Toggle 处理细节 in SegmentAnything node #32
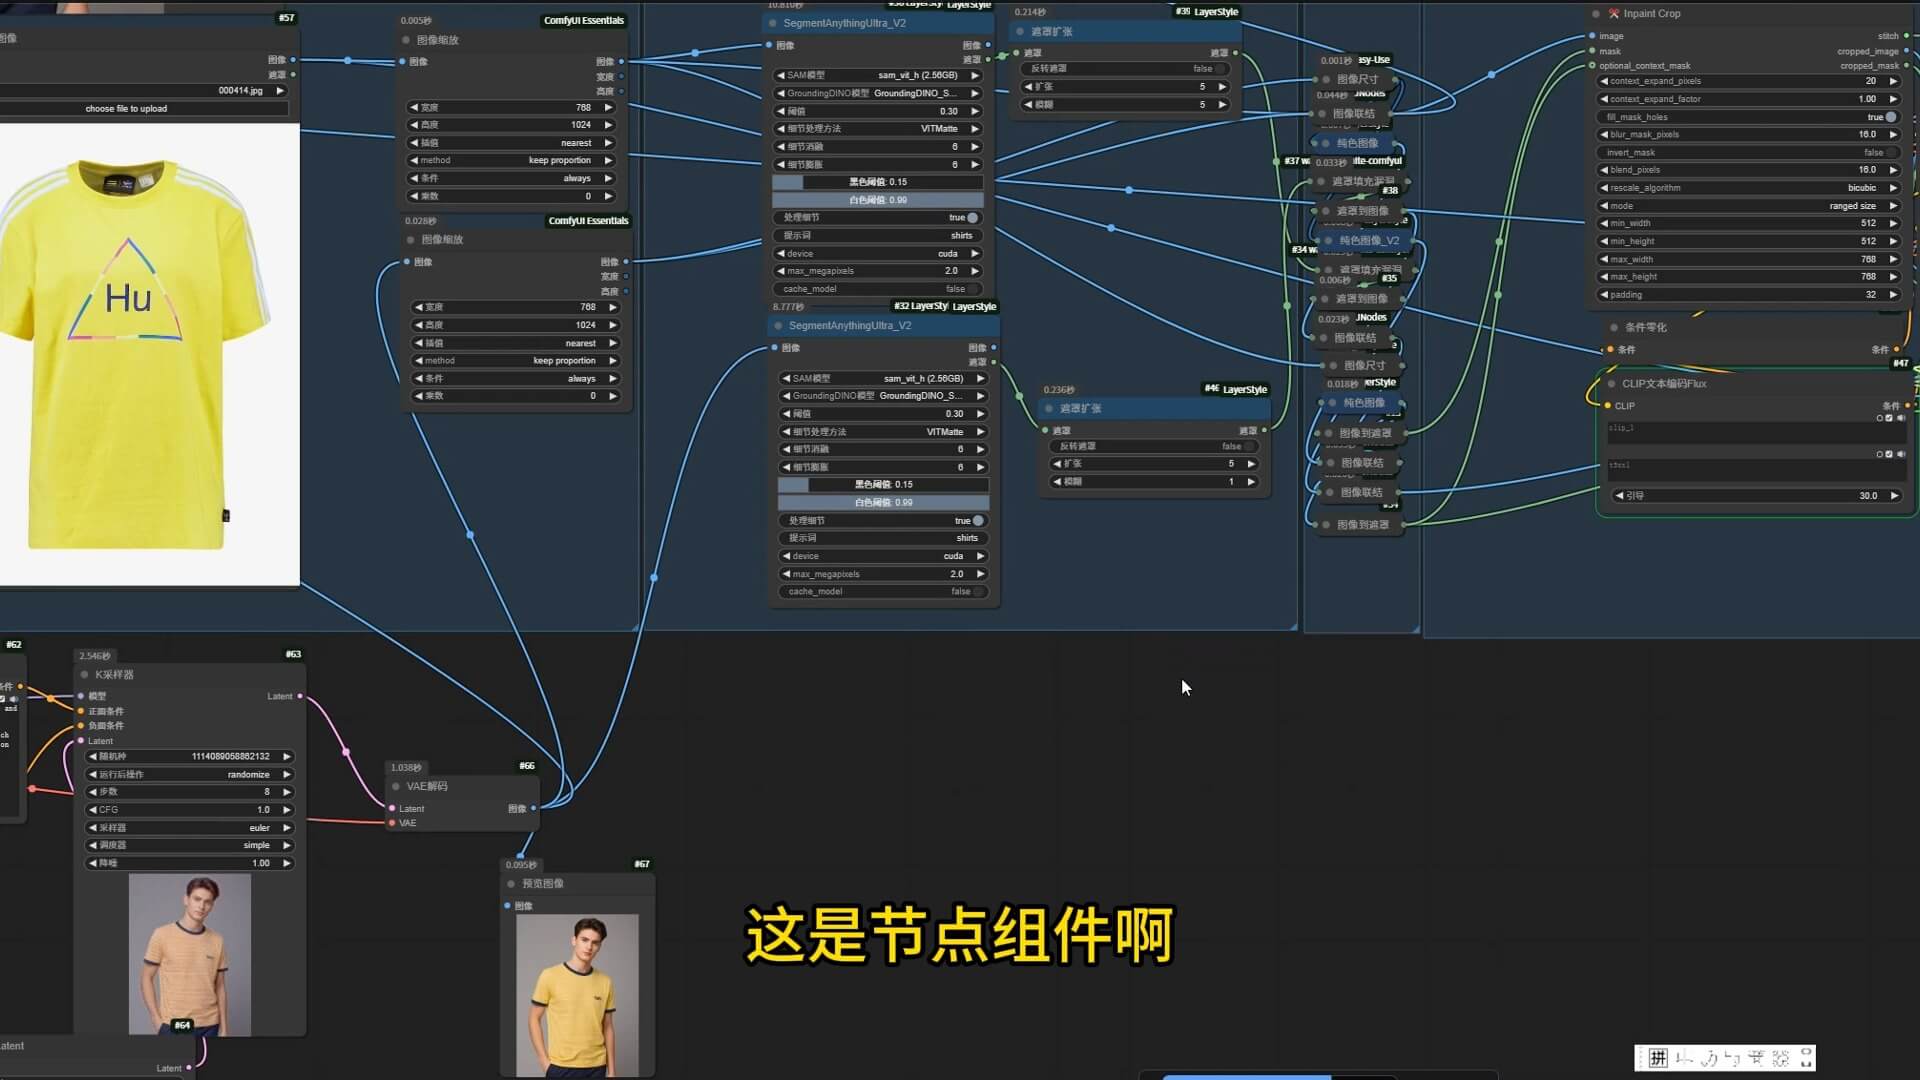The width and height of the screenshot is (1920, 1080). click(x=883, y=521)
